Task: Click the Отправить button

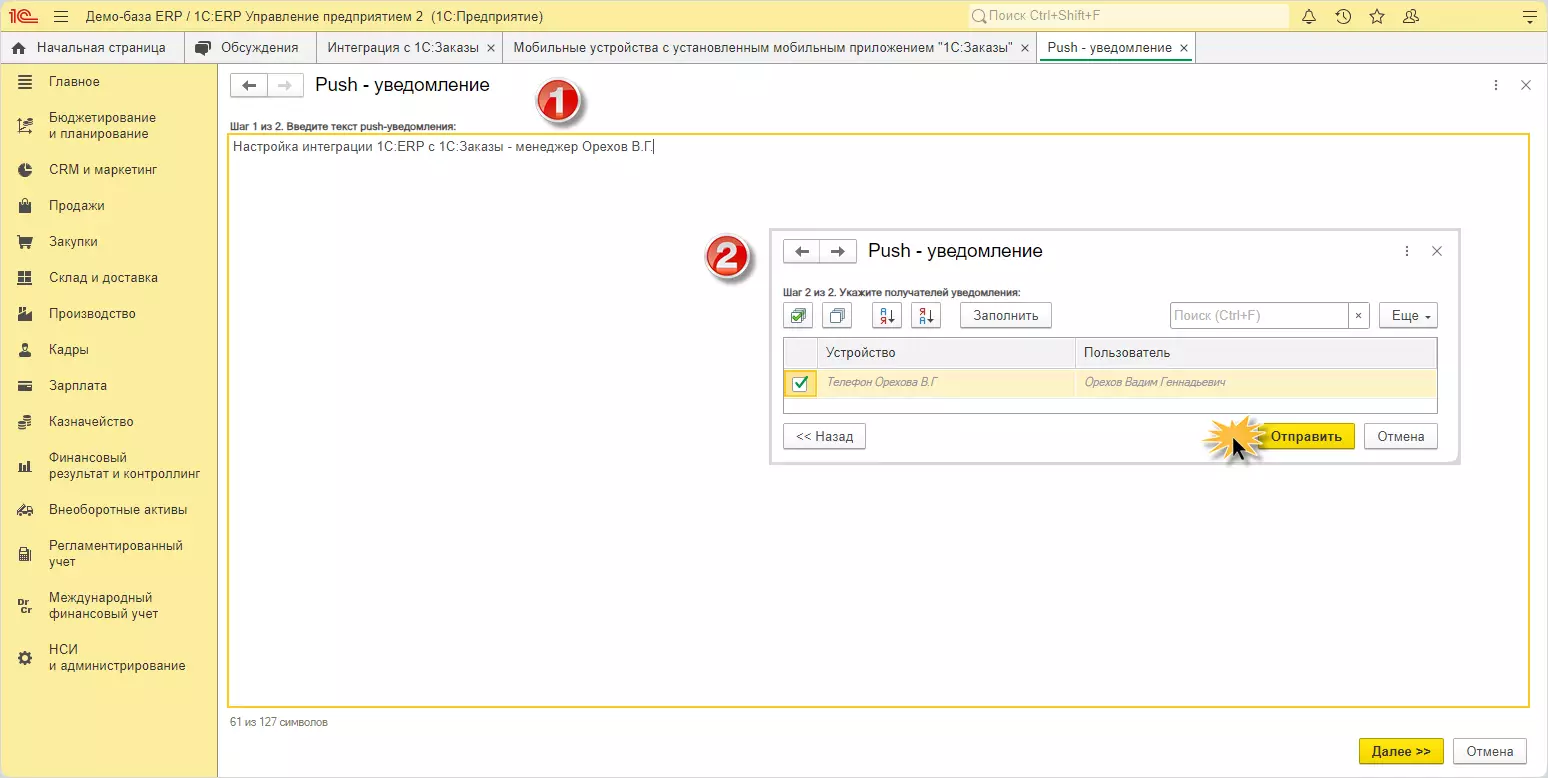Action: tap(1306, 437)
